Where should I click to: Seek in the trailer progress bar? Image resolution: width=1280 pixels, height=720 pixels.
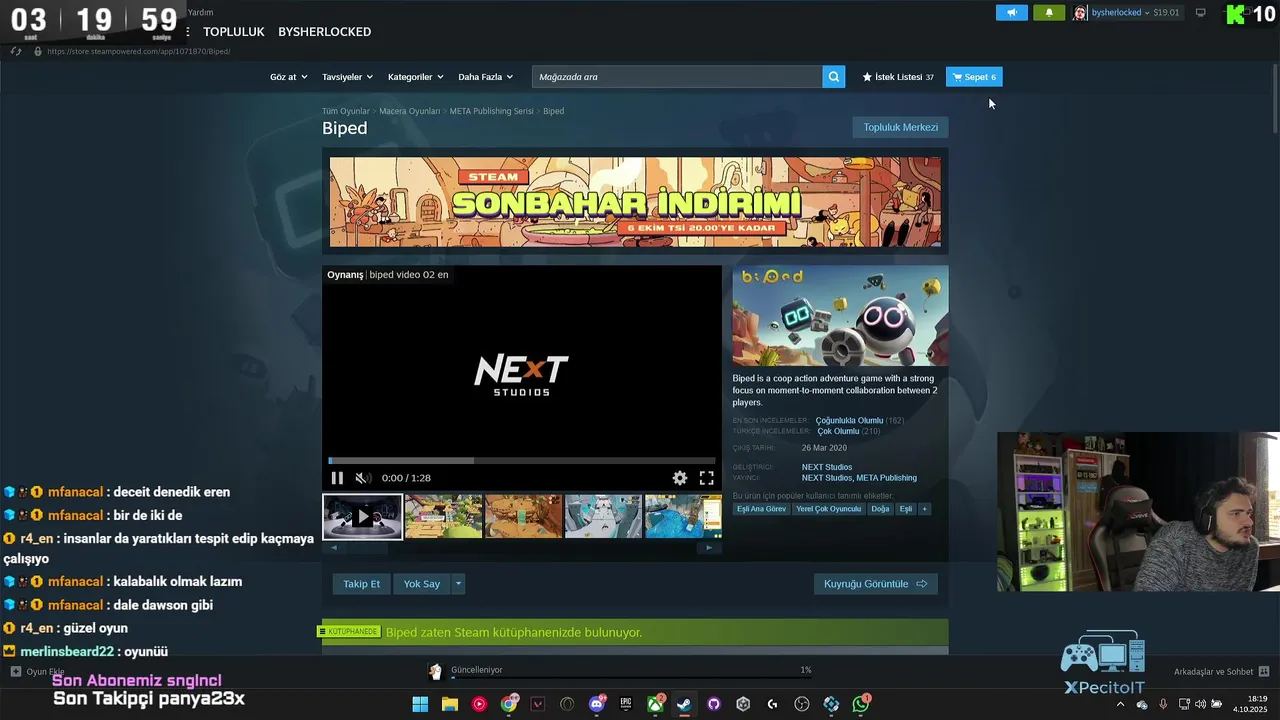click(522, 461)
